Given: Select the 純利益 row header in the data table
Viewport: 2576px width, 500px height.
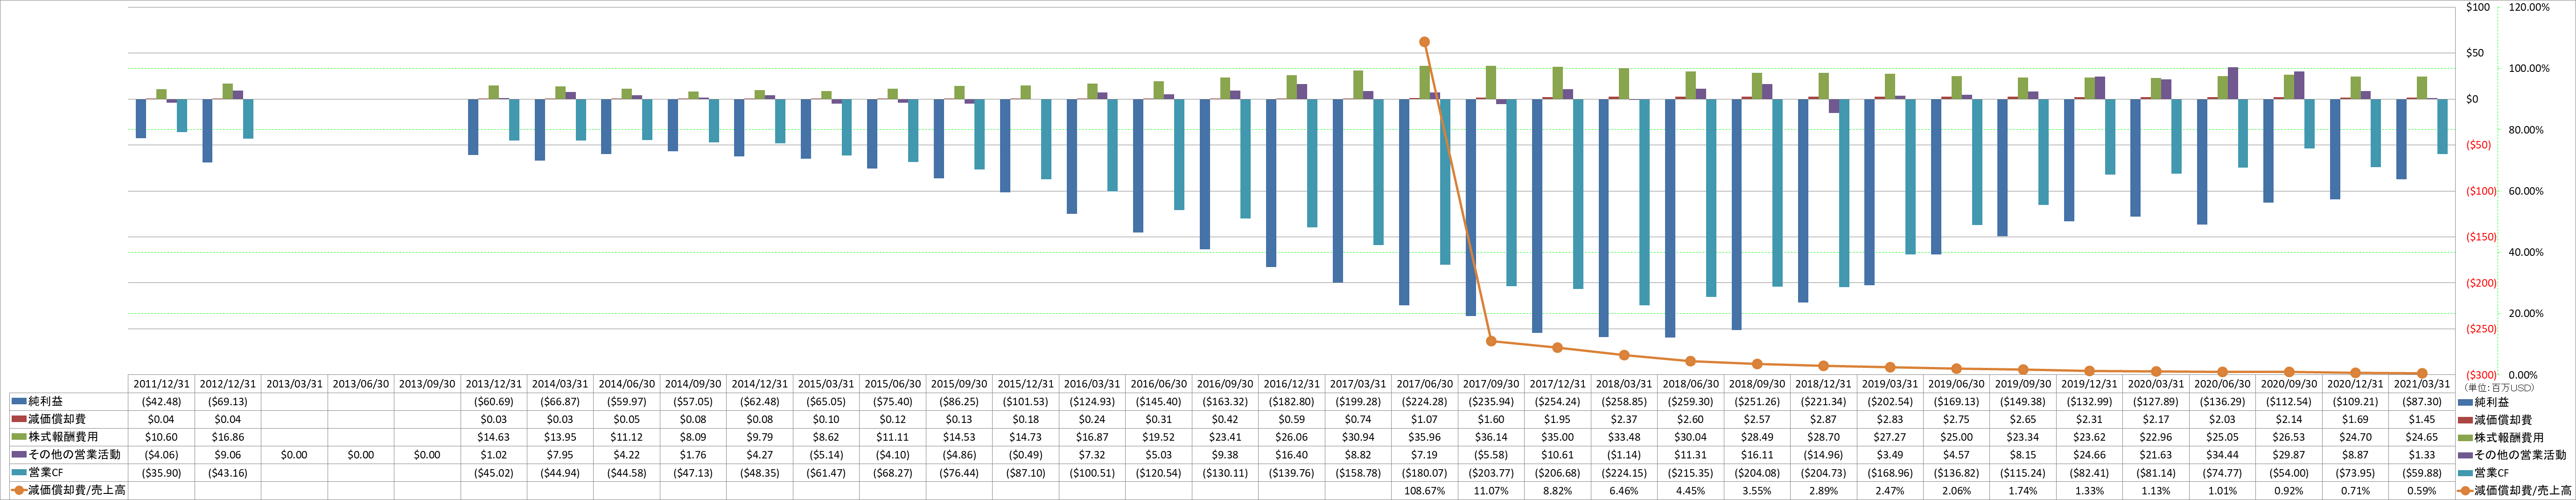Looking at the screenshot, I should coord(69,402).
